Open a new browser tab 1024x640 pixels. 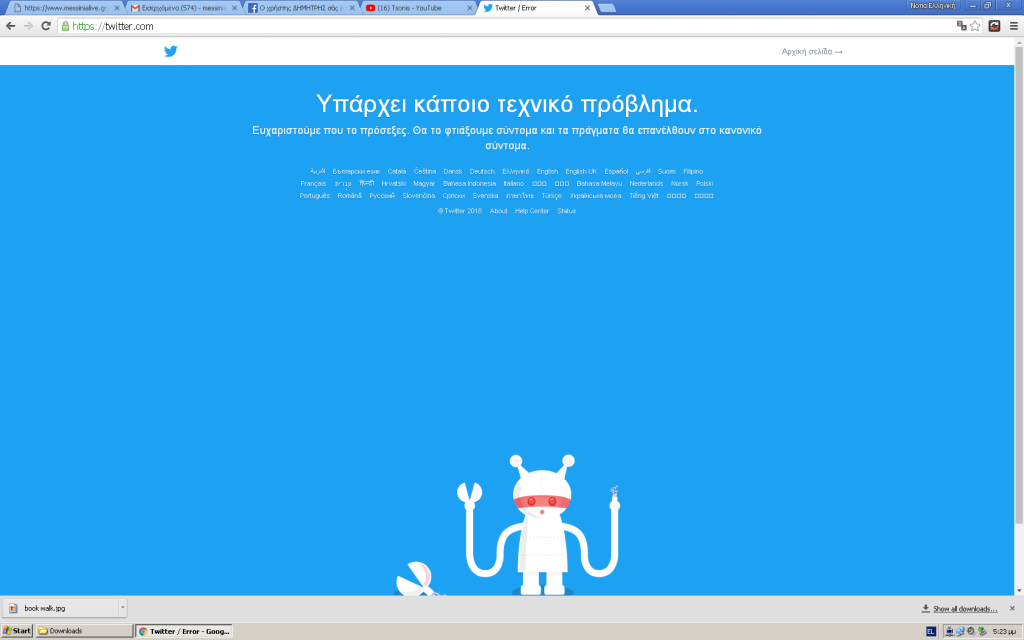(x=607, y=8)
